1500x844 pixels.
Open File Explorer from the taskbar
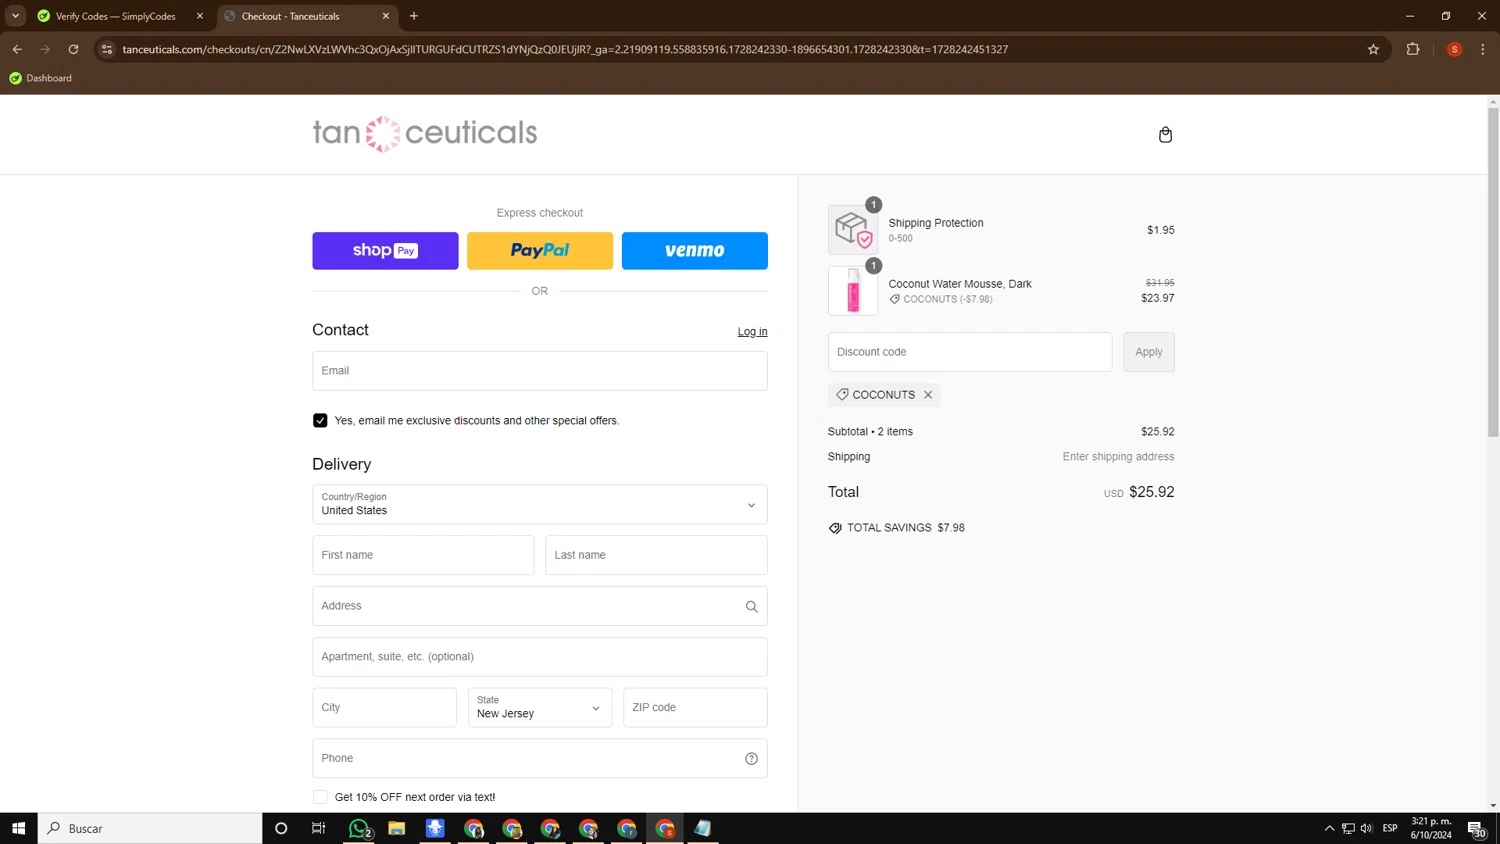397,828
